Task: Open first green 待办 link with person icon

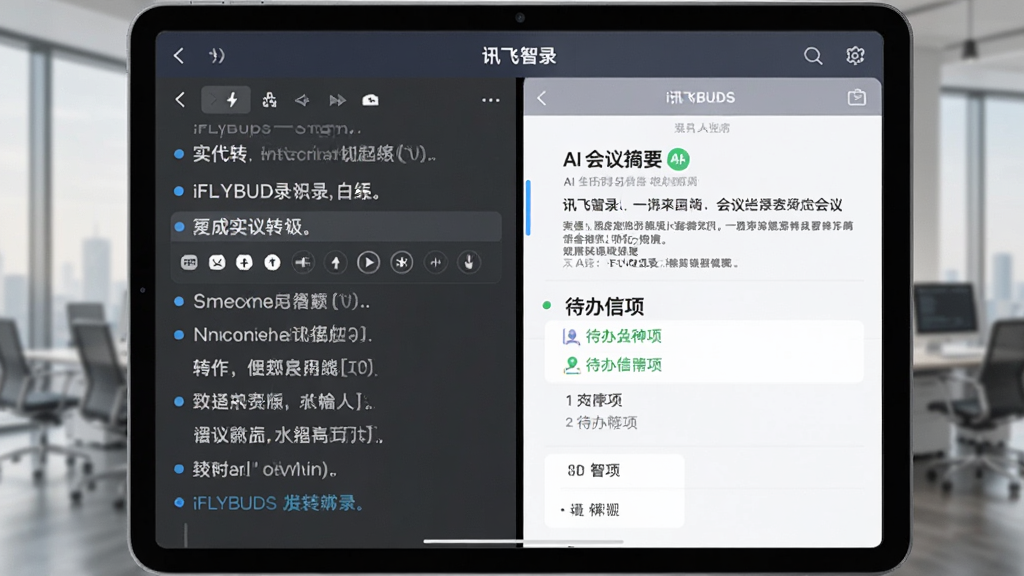Action: point(624,336)
